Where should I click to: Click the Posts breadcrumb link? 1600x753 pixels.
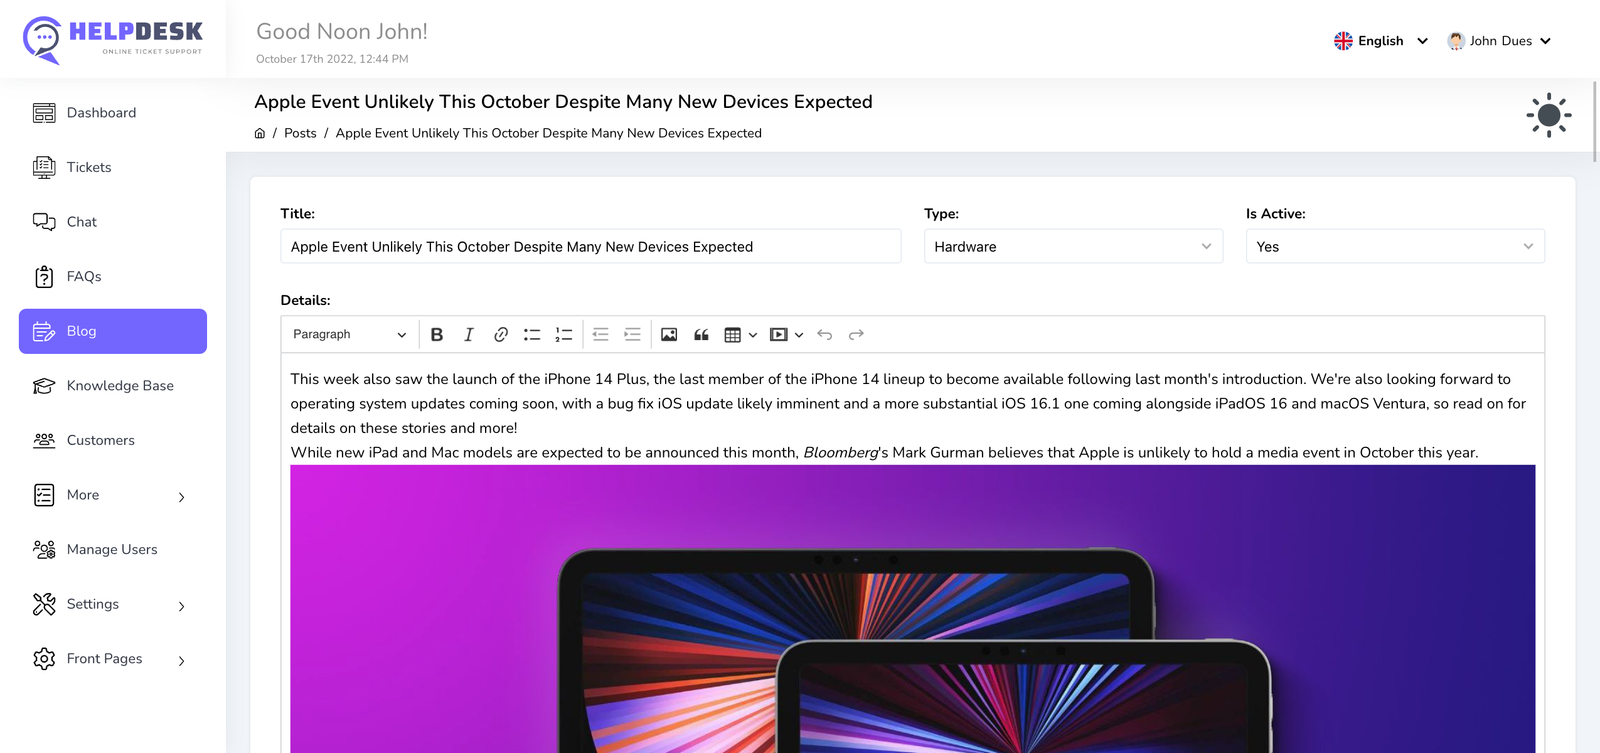[300, 133]
